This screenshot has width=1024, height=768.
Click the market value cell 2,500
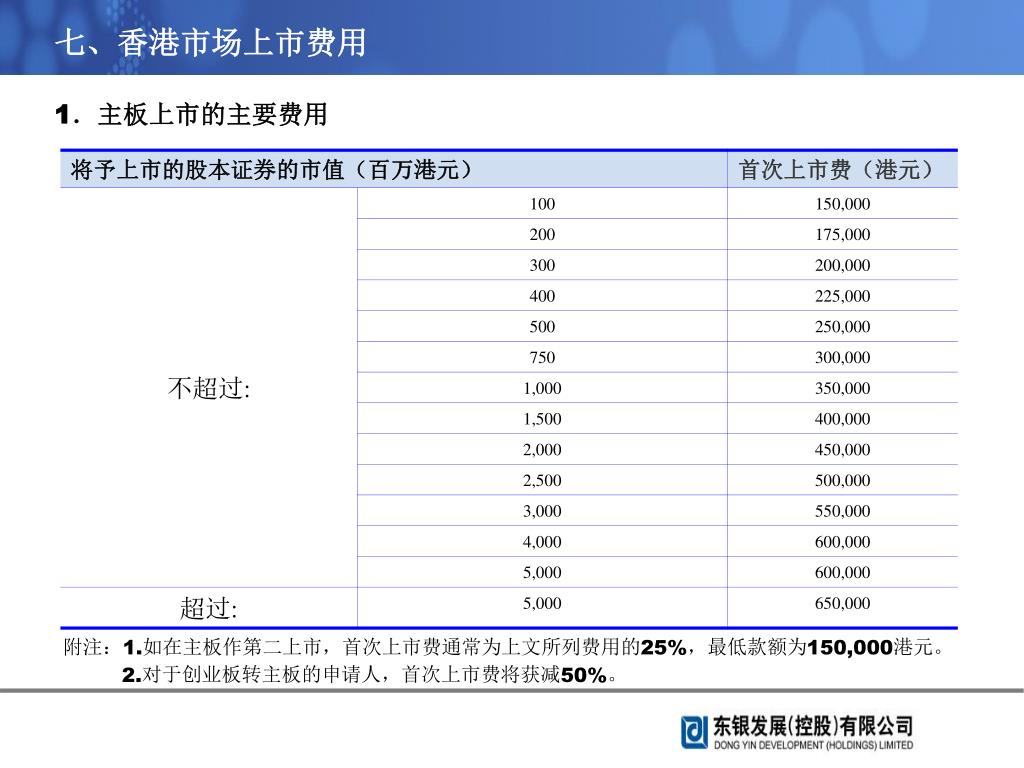[542, 480]
